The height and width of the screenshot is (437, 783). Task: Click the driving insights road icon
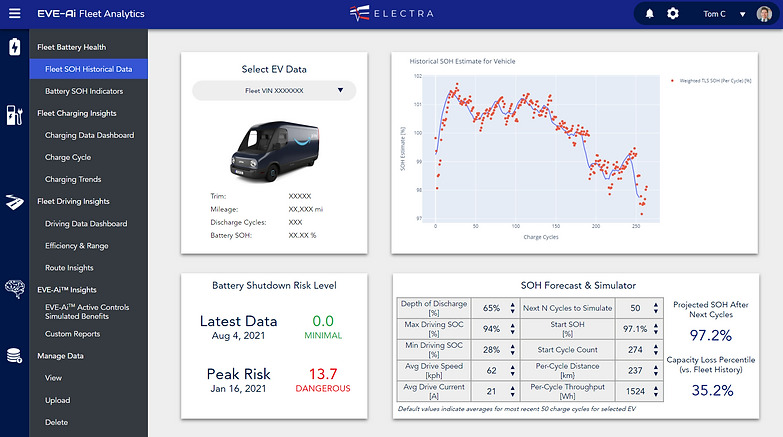[x=14, y=202]
